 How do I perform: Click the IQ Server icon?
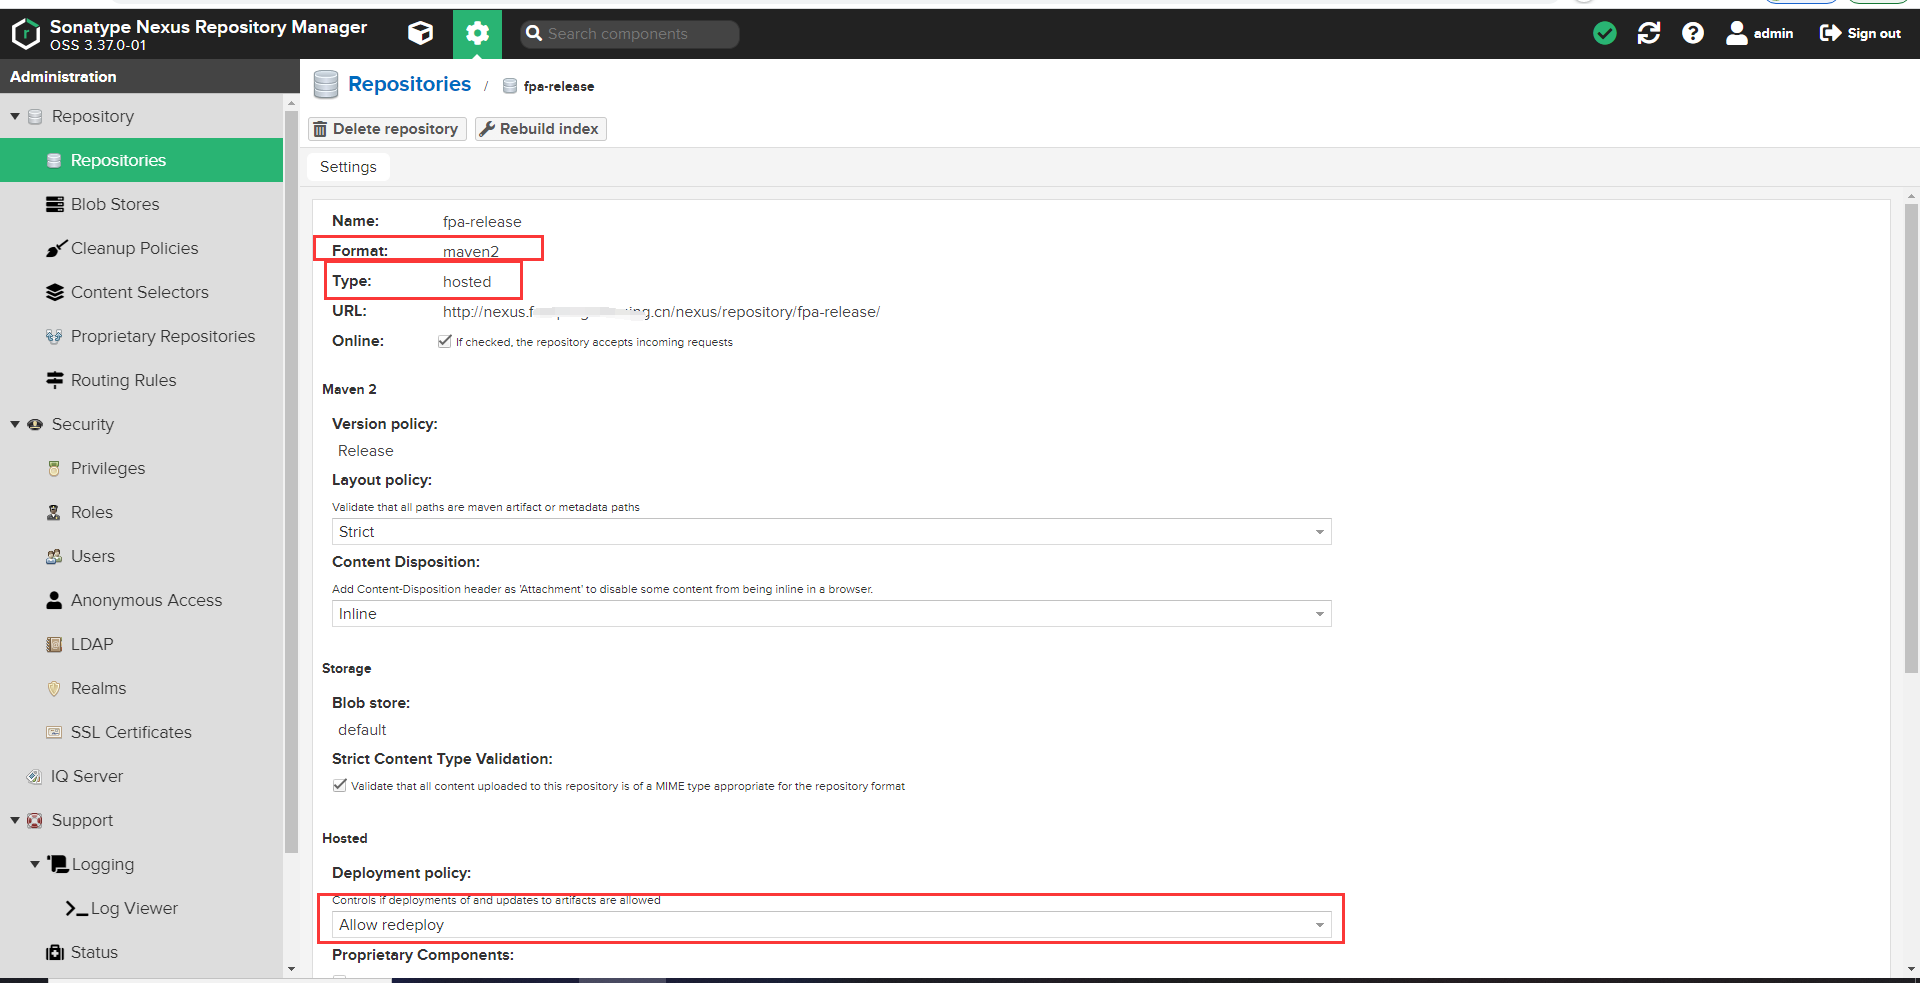click(35, 776)
